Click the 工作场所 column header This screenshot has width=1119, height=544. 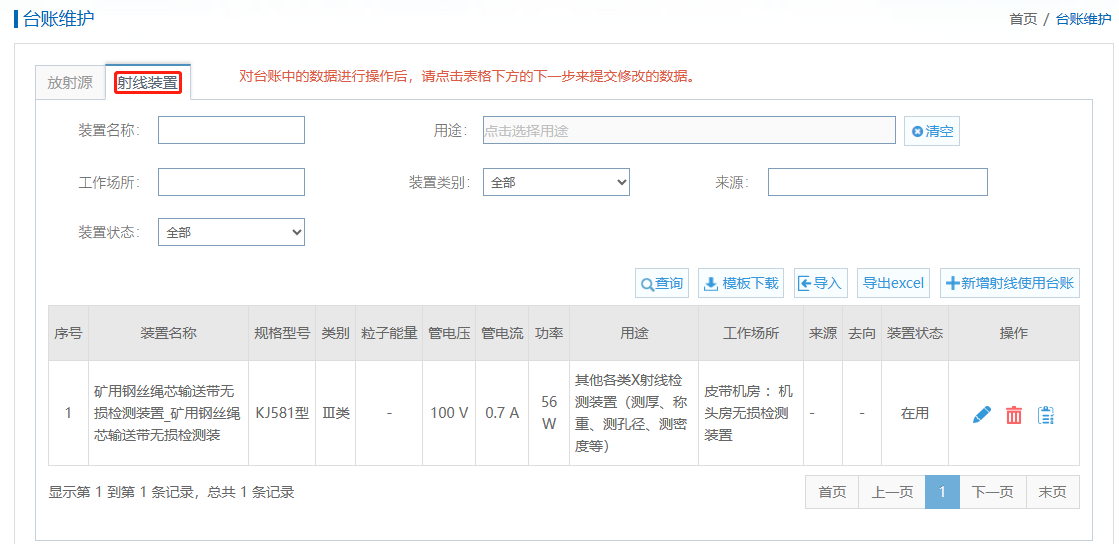pos(751,333)
